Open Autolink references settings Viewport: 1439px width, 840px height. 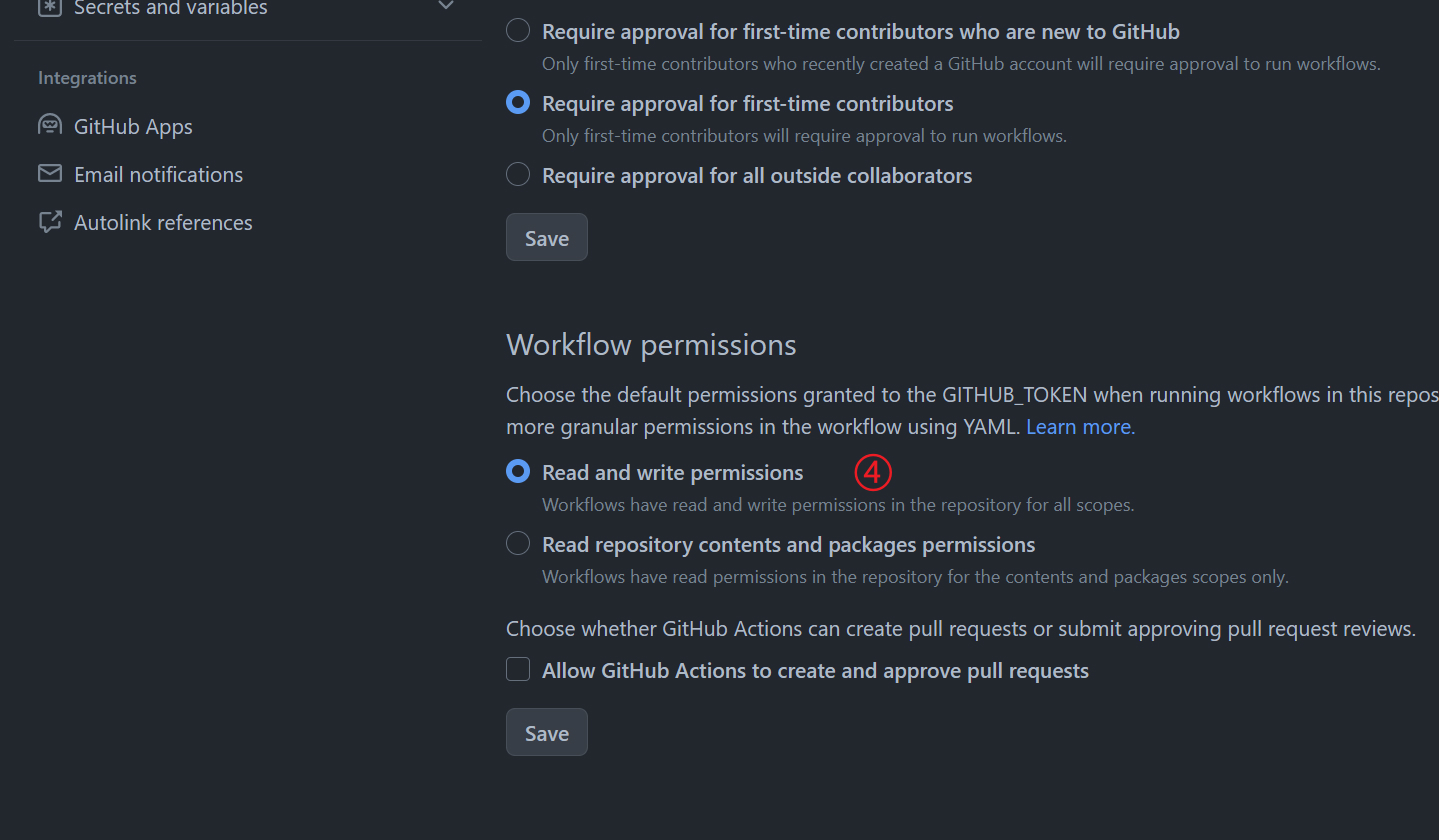click(x=163, y=222)
